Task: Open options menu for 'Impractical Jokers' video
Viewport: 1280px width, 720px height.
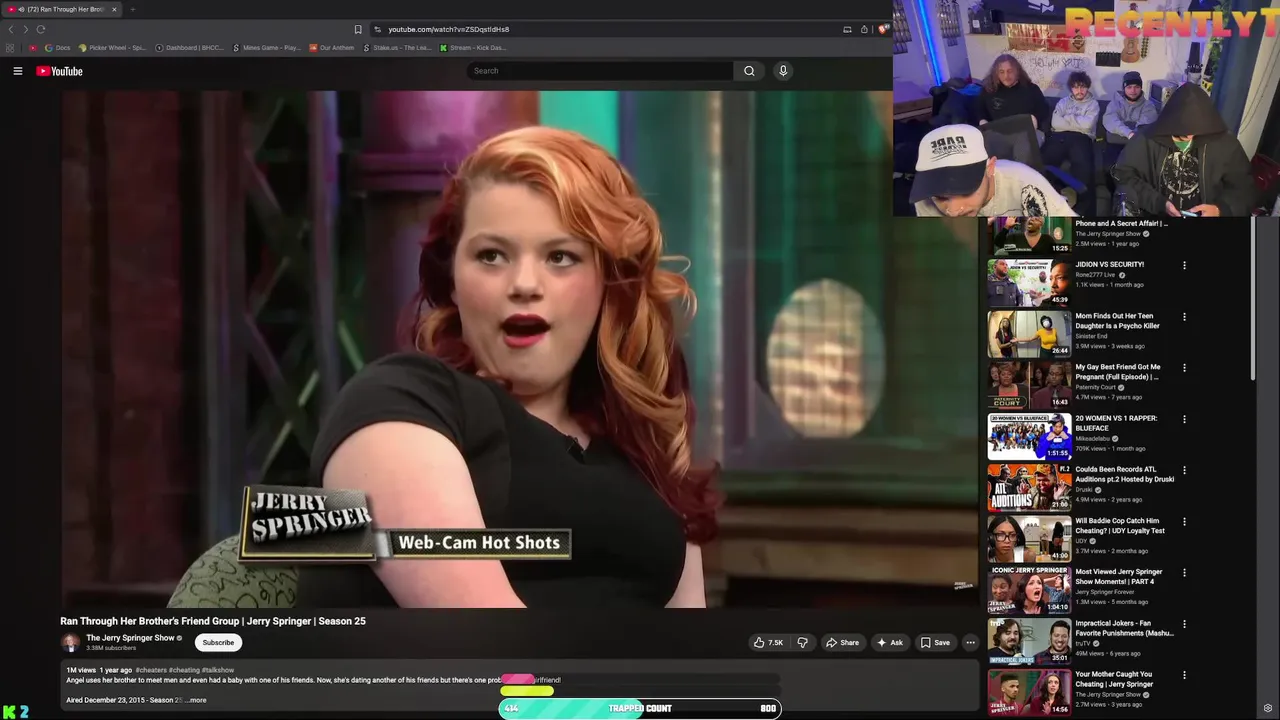Action: click(x=1184, y=624)
